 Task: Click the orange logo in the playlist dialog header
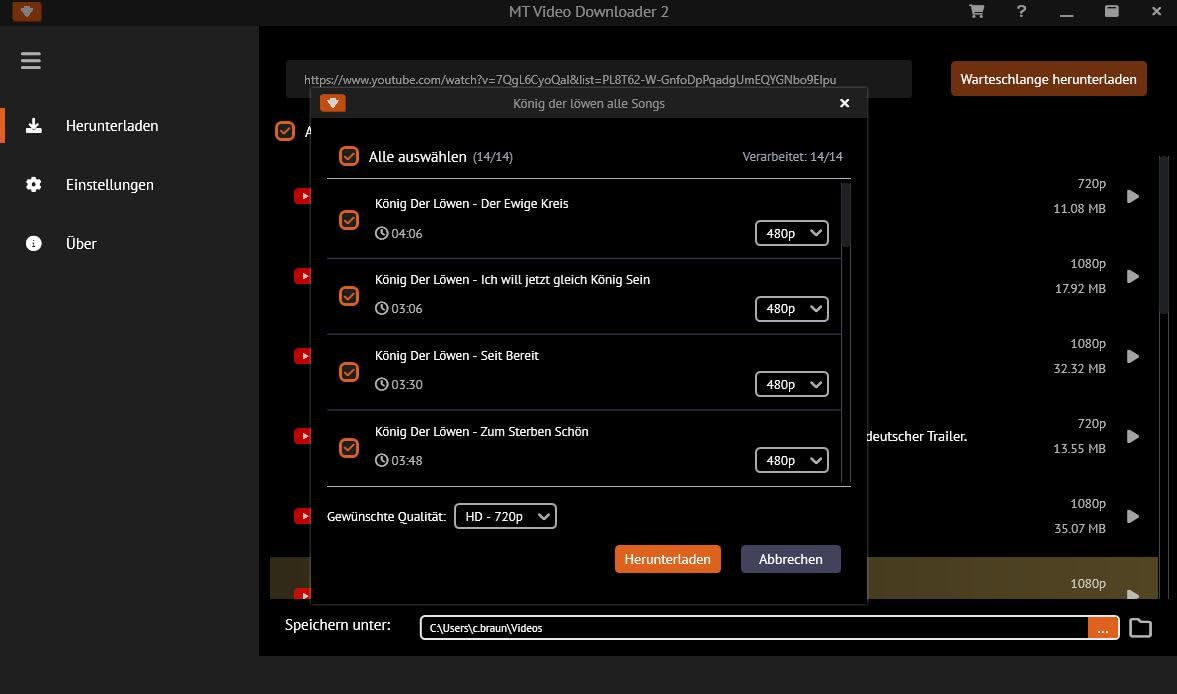(x=333, y=103)
